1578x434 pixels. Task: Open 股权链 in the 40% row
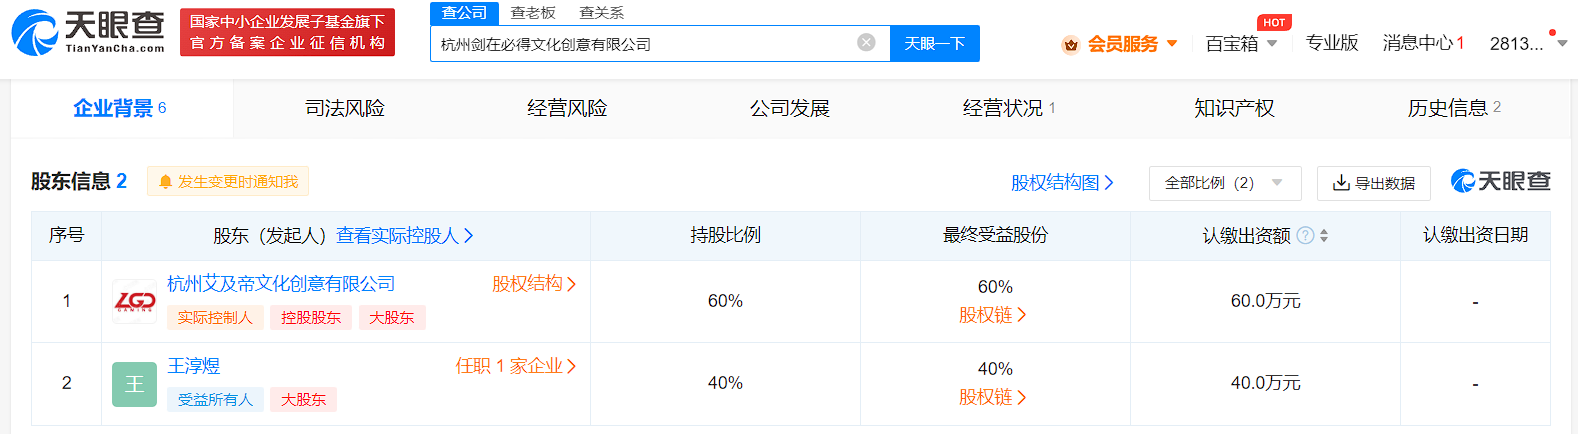993,397
